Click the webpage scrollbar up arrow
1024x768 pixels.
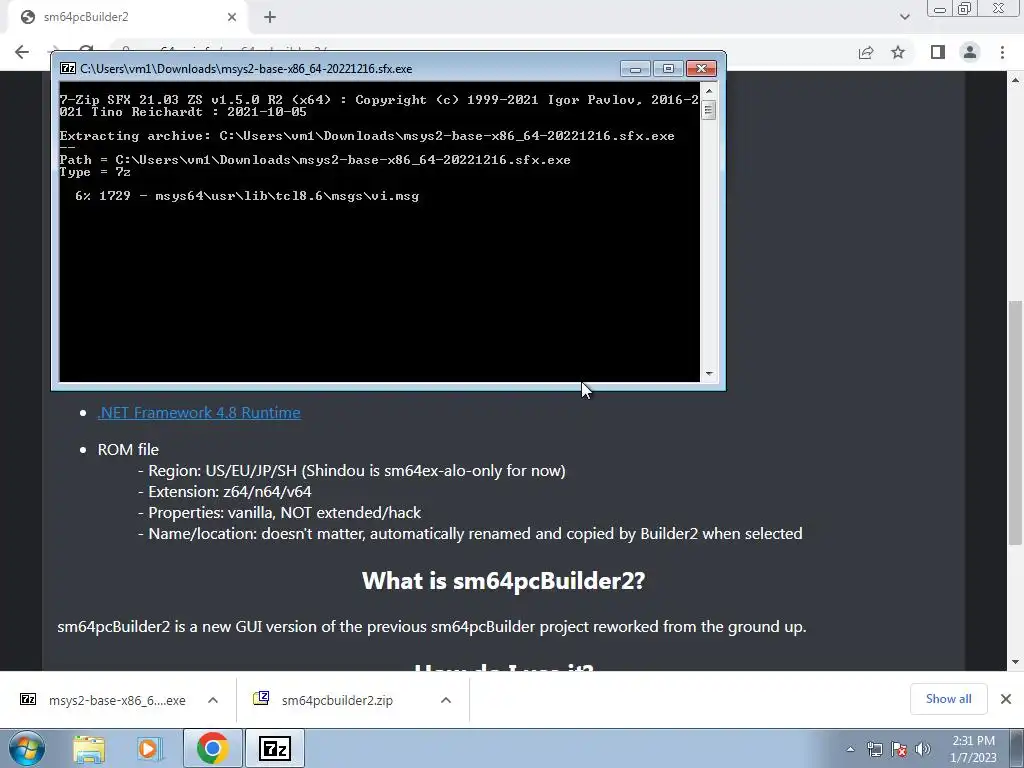pyautogui.click(x=1015, y=80)
